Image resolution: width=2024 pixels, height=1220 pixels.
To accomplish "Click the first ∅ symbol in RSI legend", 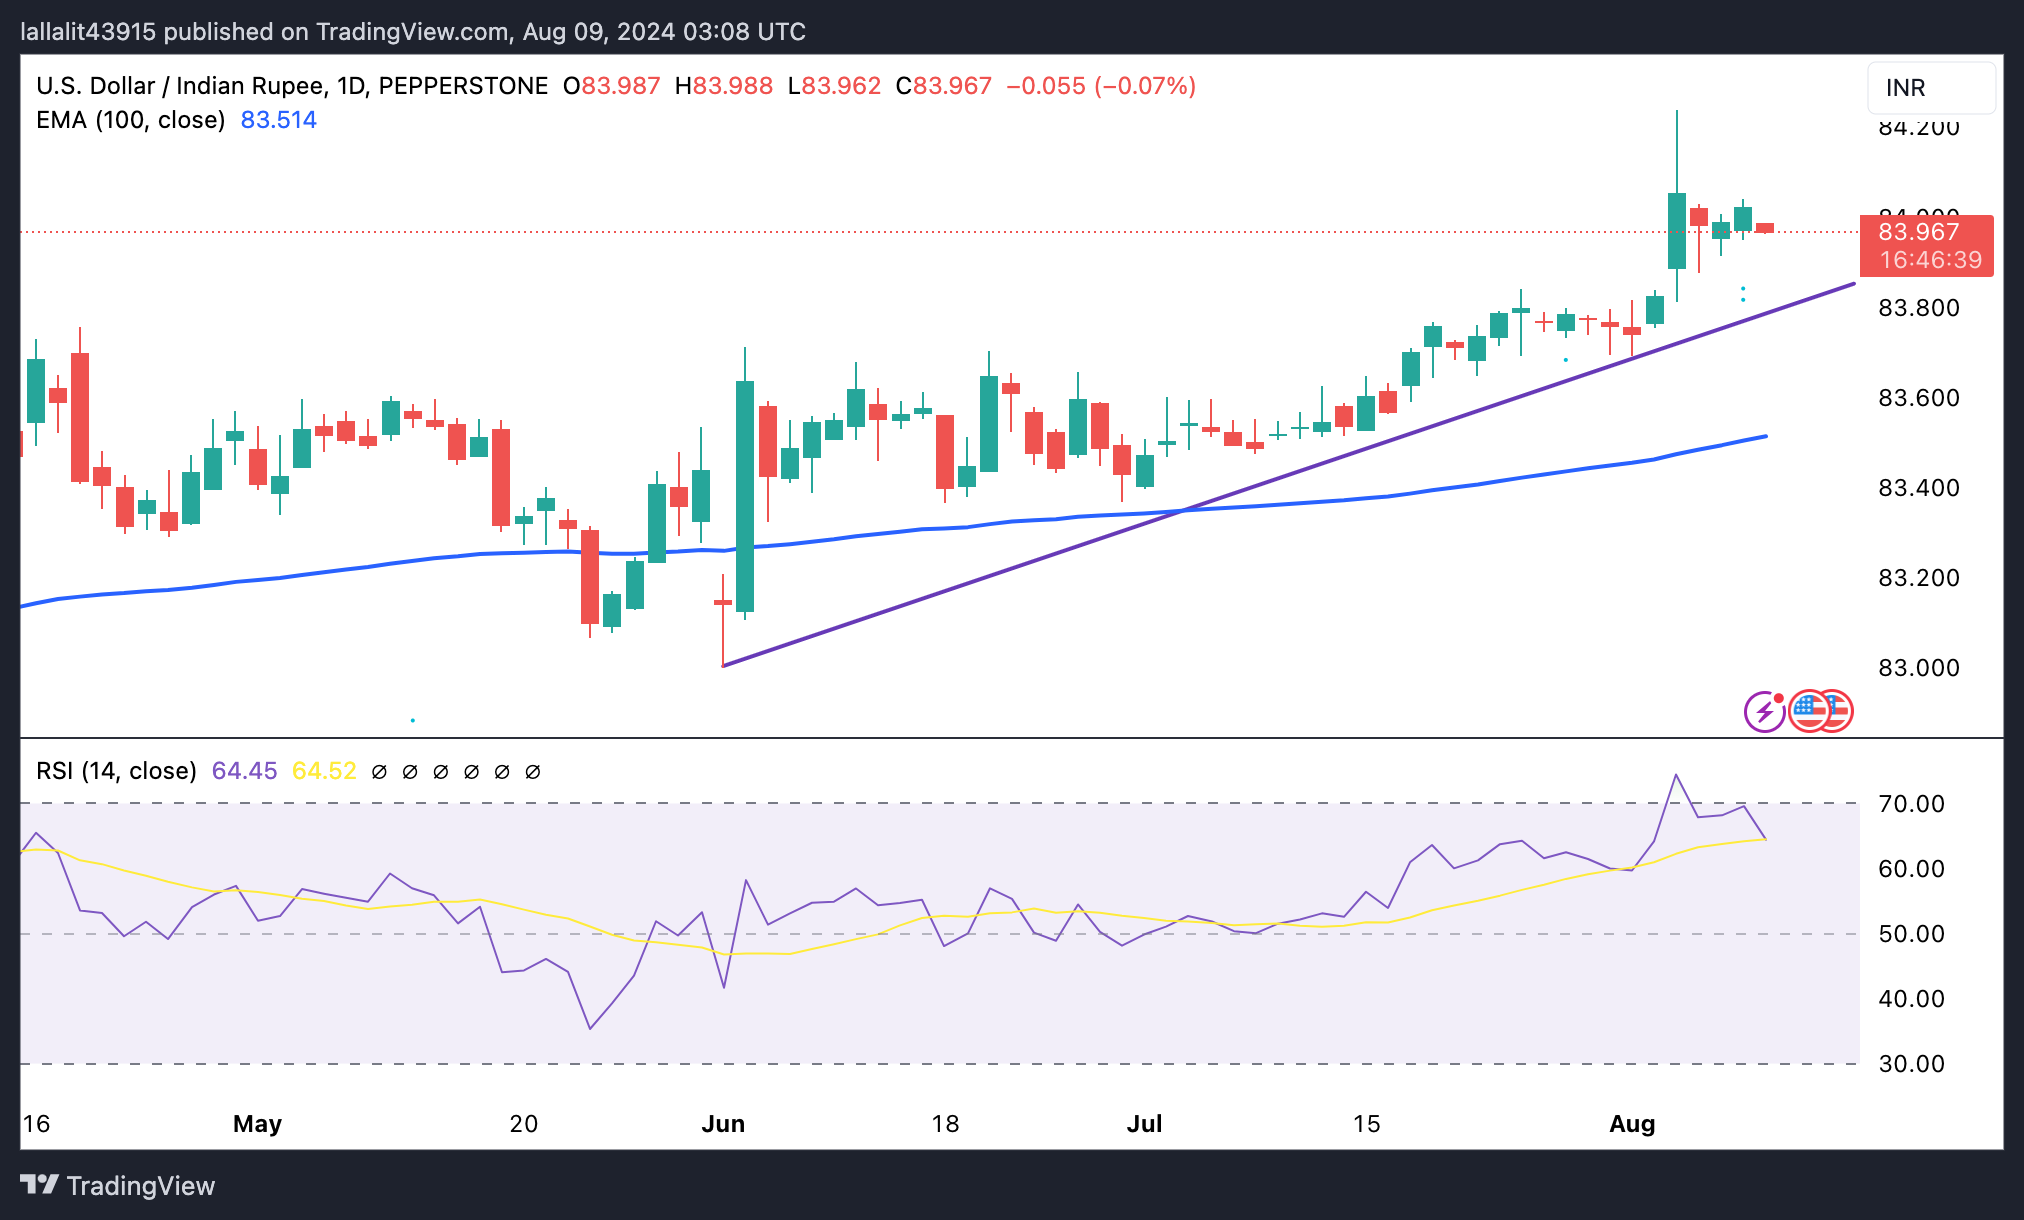I will pos(379,772).
